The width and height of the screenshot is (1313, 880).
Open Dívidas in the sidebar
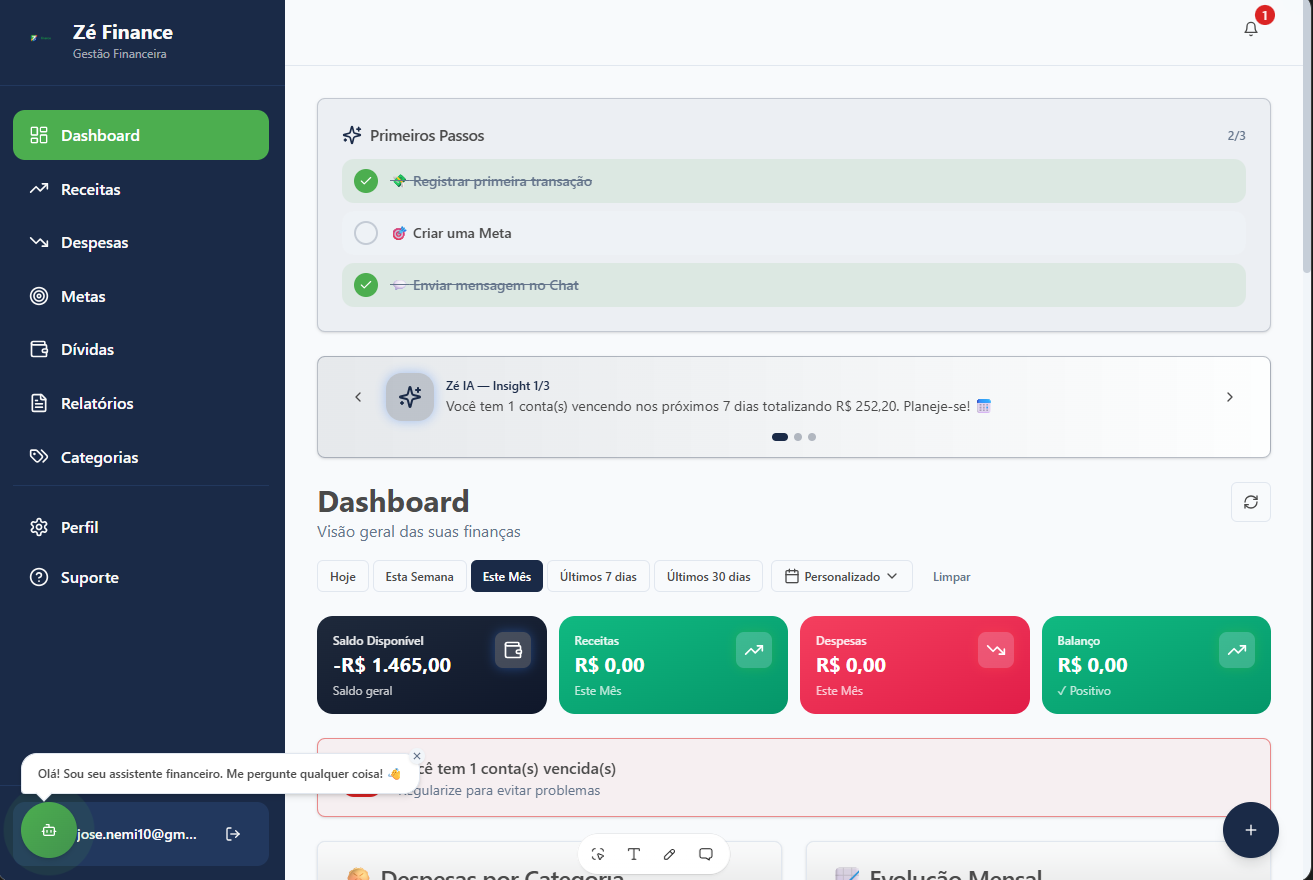pos(141,350)
